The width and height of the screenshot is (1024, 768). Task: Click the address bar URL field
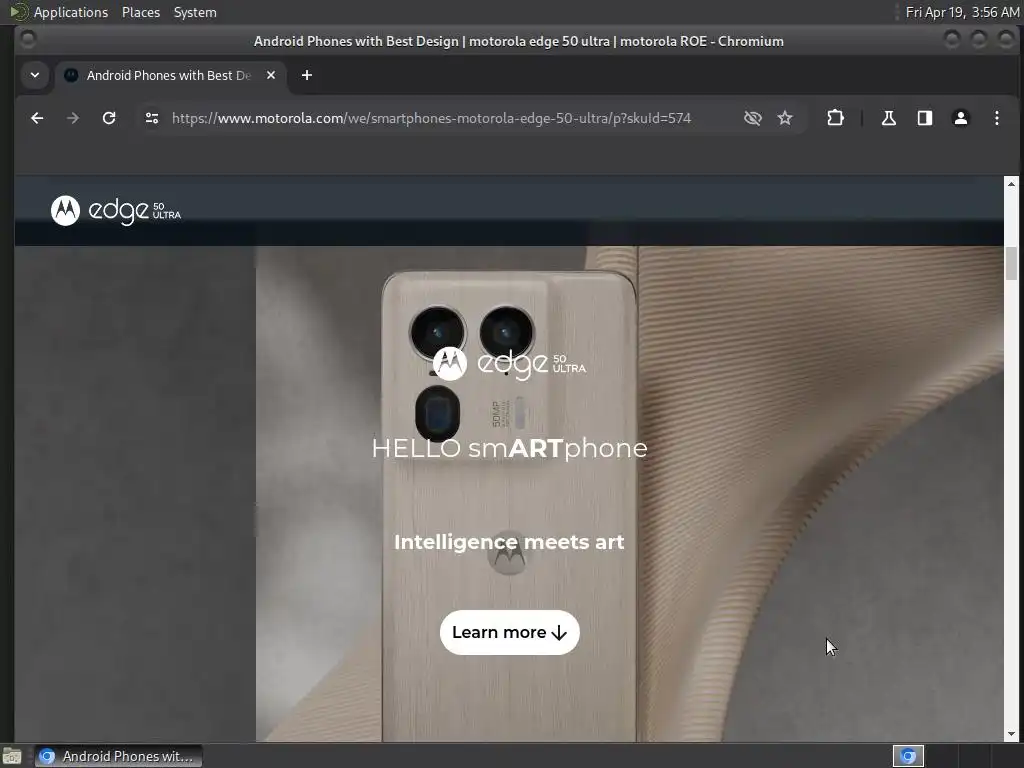[431, 118]
